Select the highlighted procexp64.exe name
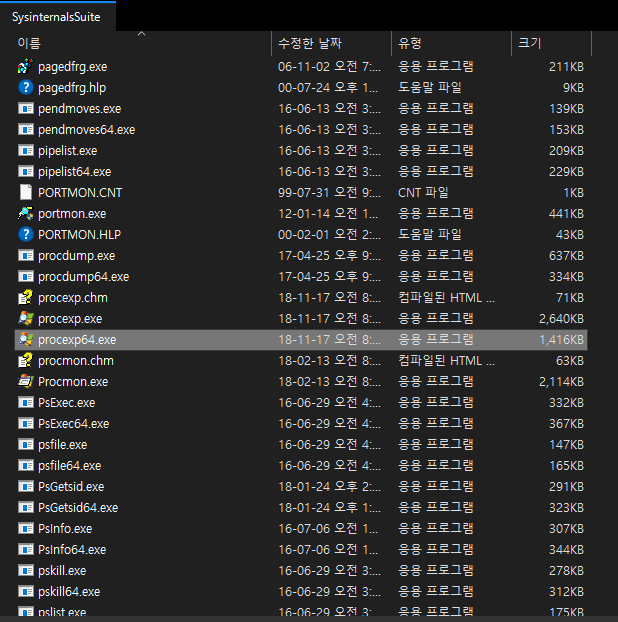Image resolution: width=618 pixels, height=622 pixels. [77, 340]
